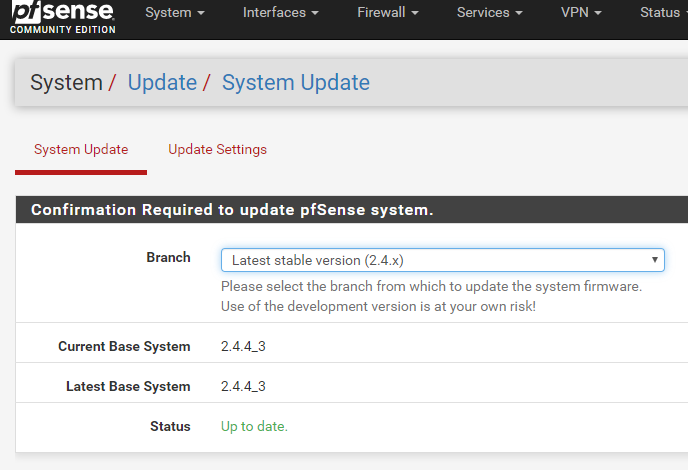Click the development version risk warning text
The width and height of the screenshot is (688, 470).
point(378,306)
